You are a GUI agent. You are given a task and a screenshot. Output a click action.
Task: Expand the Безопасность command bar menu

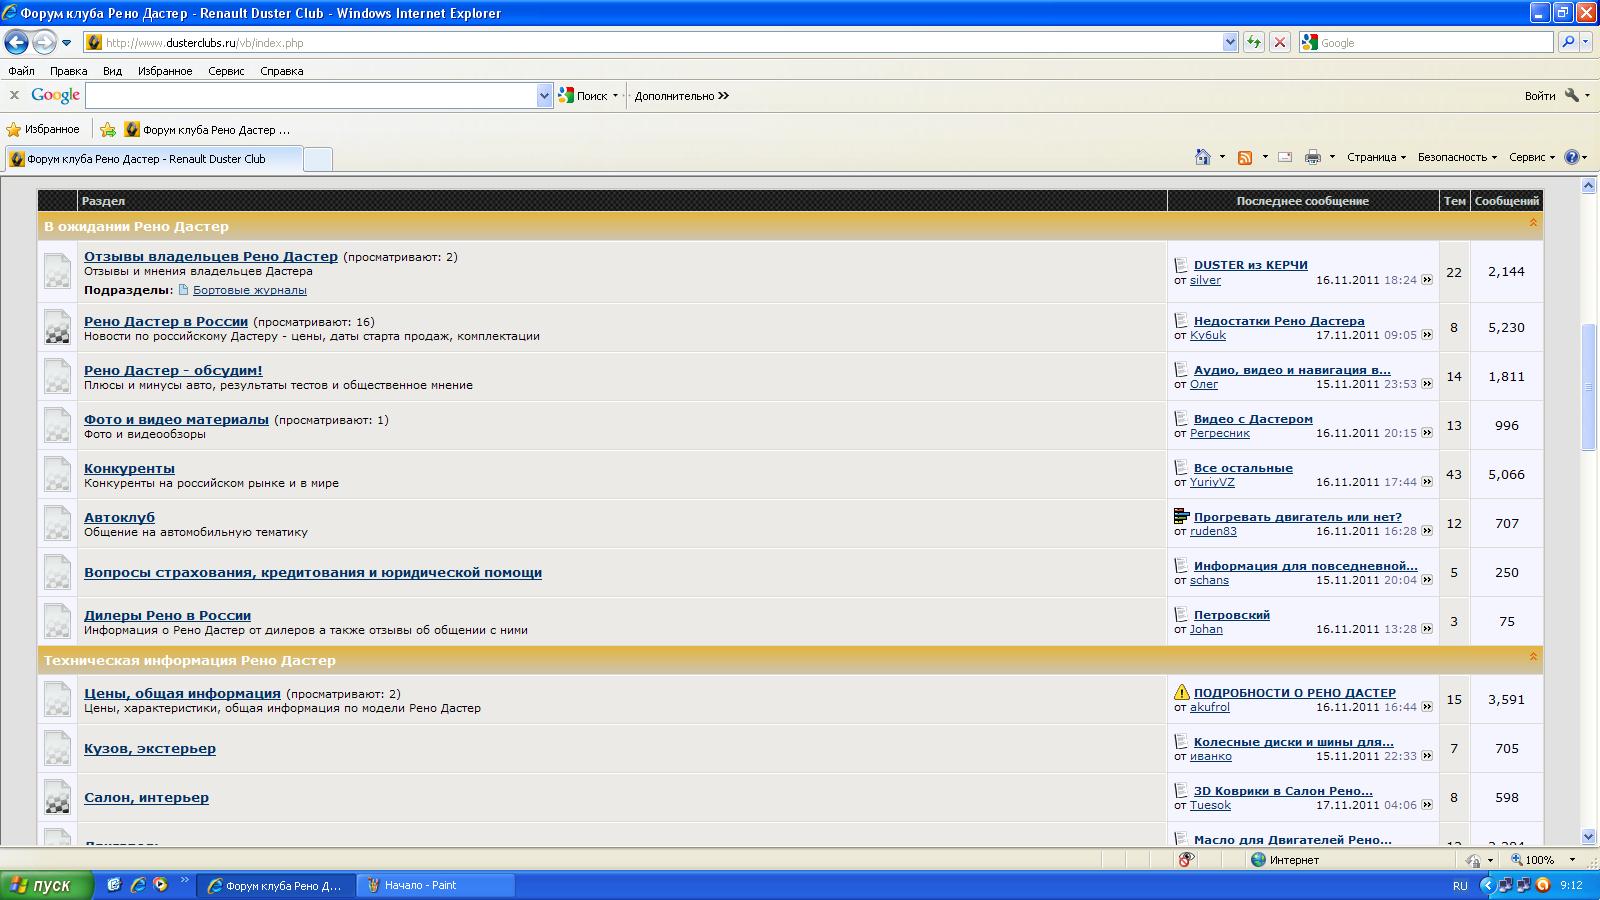tap(1457, 157)
